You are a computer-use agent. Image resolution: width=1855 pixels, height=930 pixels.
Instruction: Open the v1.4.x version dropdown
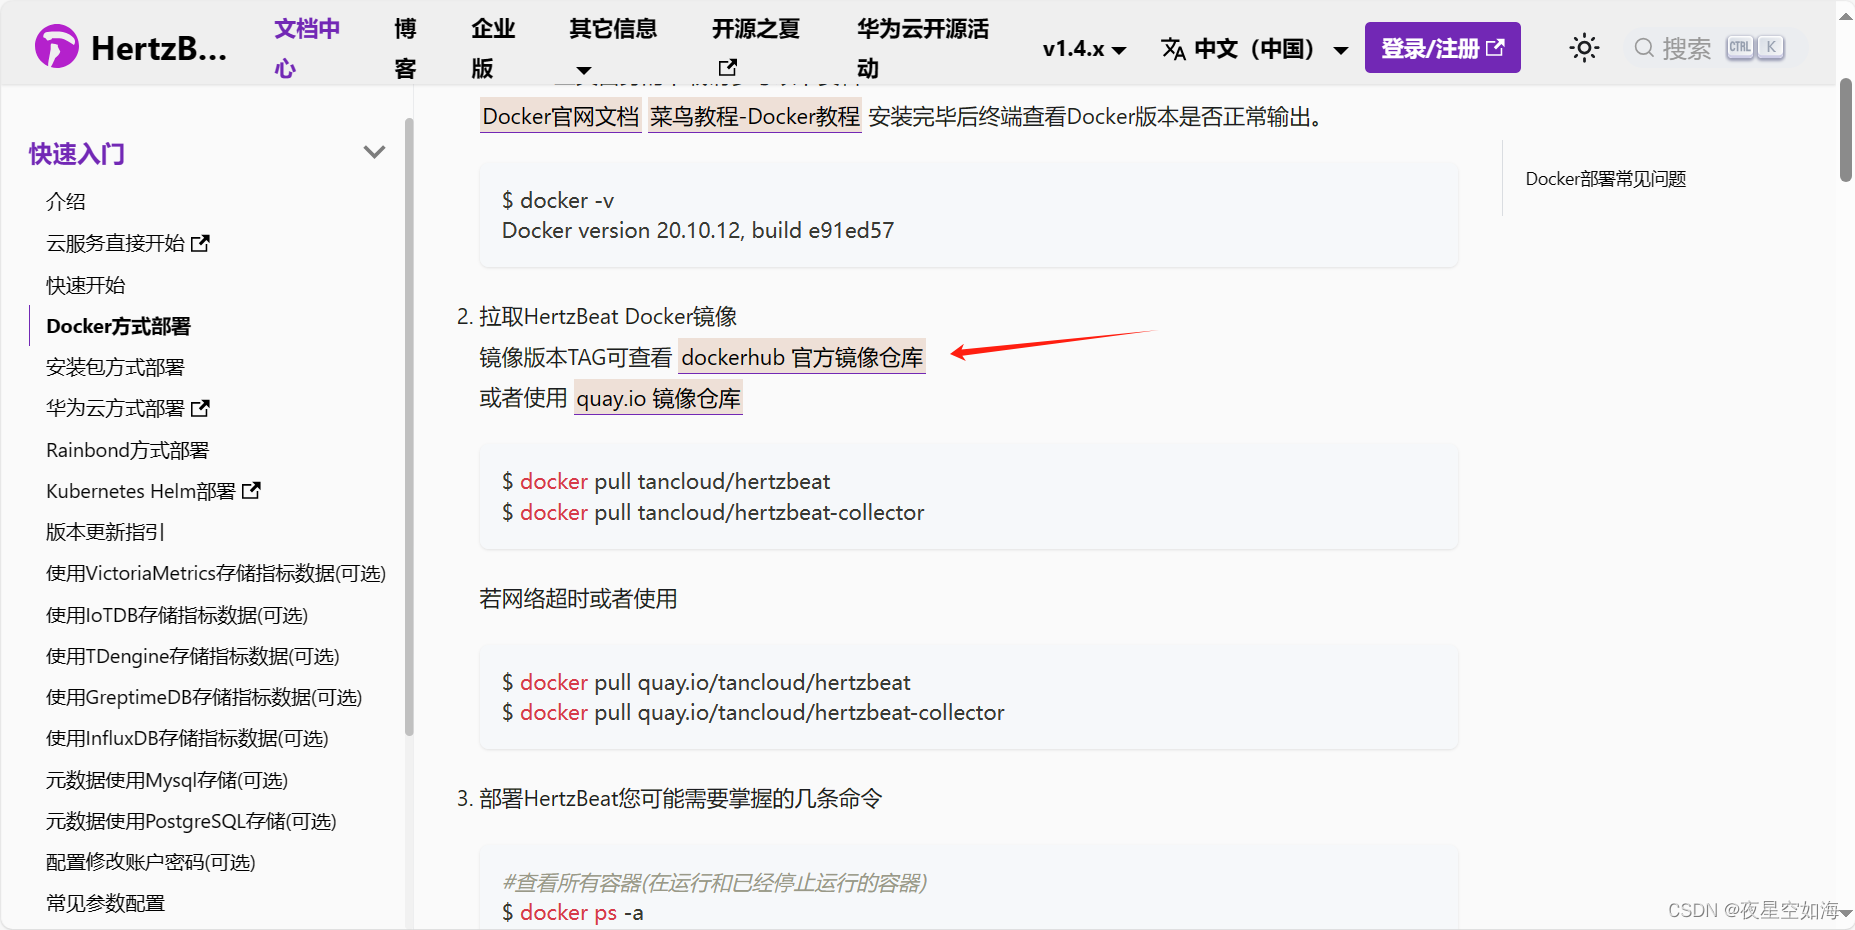pyautogui.click(x=1083, y=47)
